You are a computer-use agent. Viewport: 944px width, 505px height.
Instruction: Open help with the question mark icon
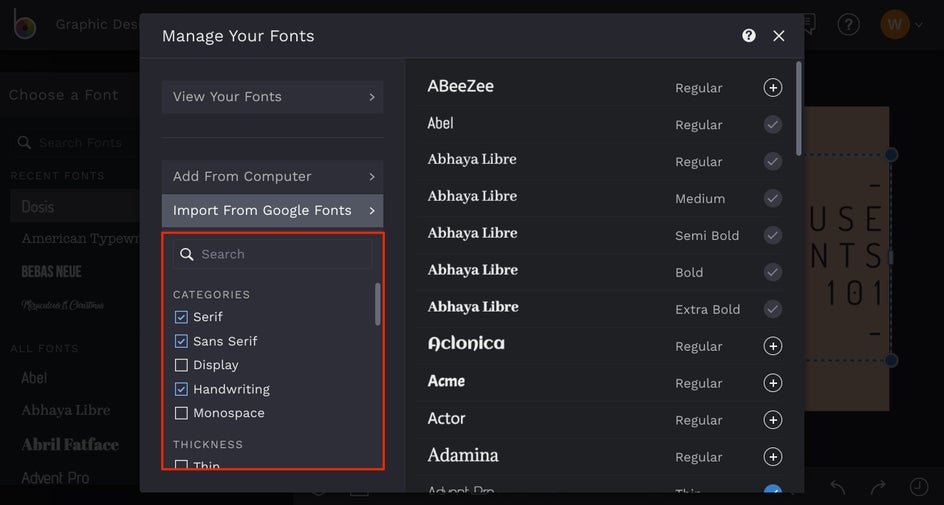749,36
